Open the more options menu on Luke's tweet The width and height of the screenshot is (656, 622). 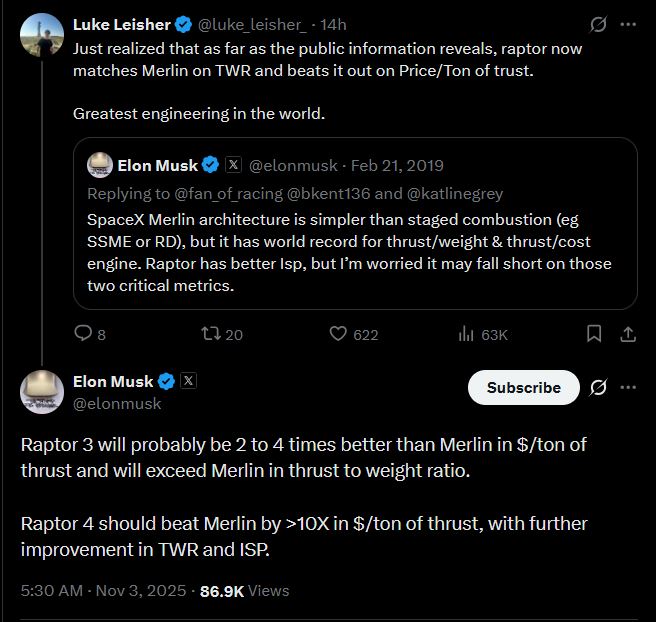click(628, 24)
